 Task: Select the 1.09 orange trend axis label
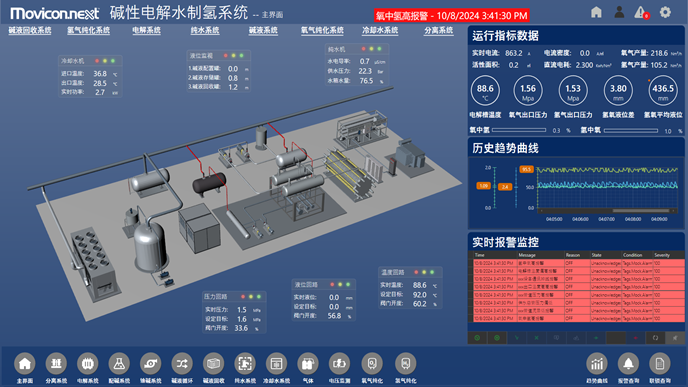pyautogui.click(x=484, y=186)
